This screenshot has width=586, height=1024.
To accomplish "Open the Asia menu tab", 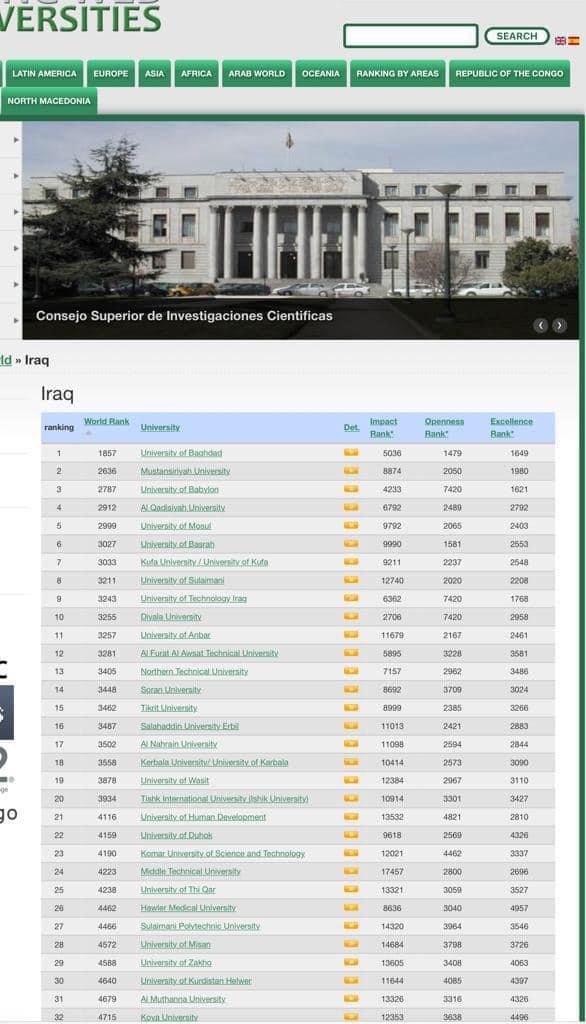I will coord(155,74).
